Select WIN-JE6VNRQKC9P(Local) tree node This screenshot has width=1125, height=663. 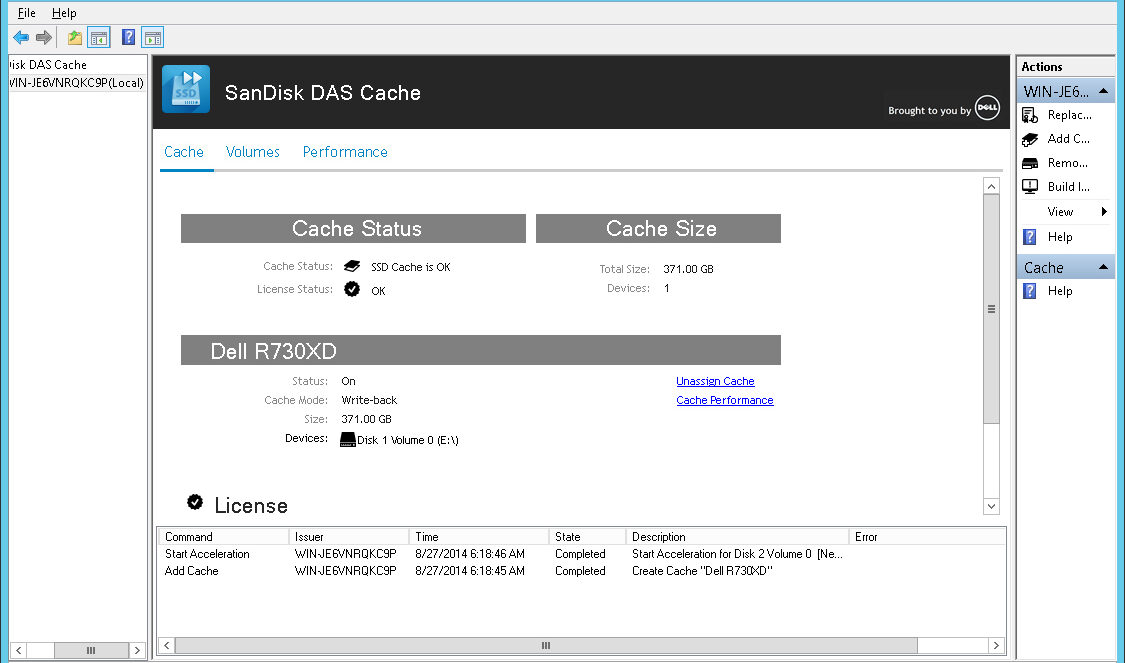click(x=77, y=83)
